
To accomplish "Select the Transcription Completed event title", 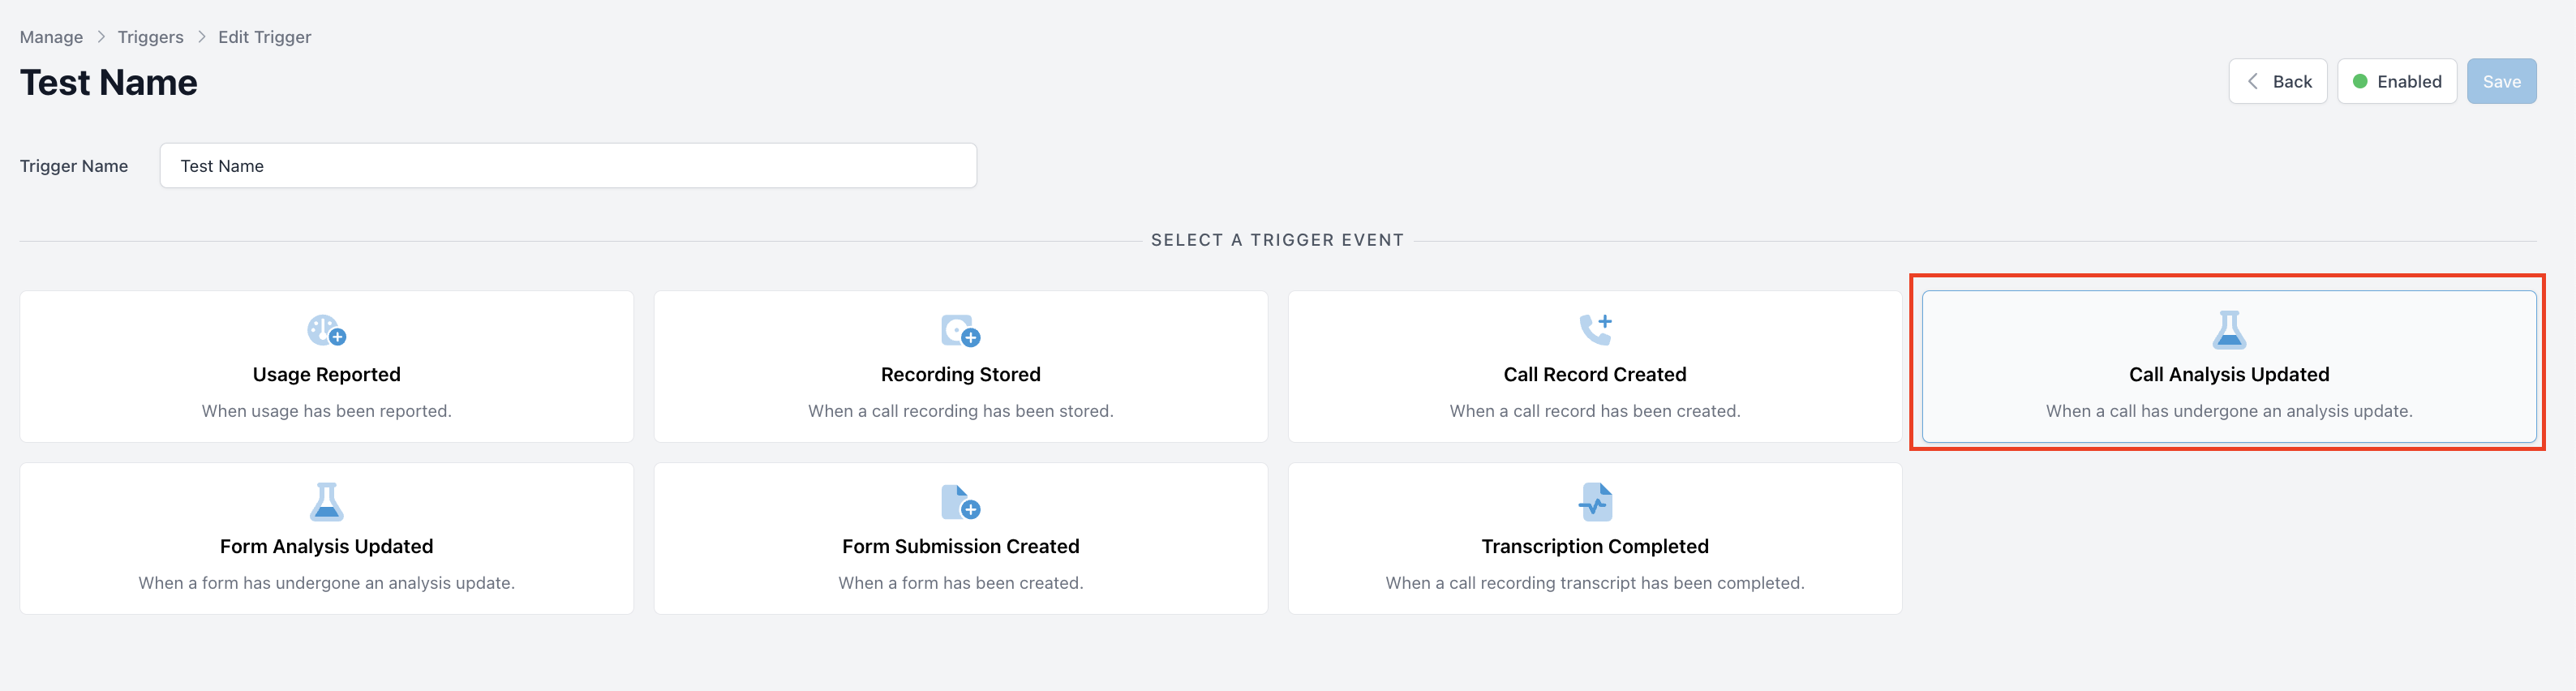I will pos(1595,546).
